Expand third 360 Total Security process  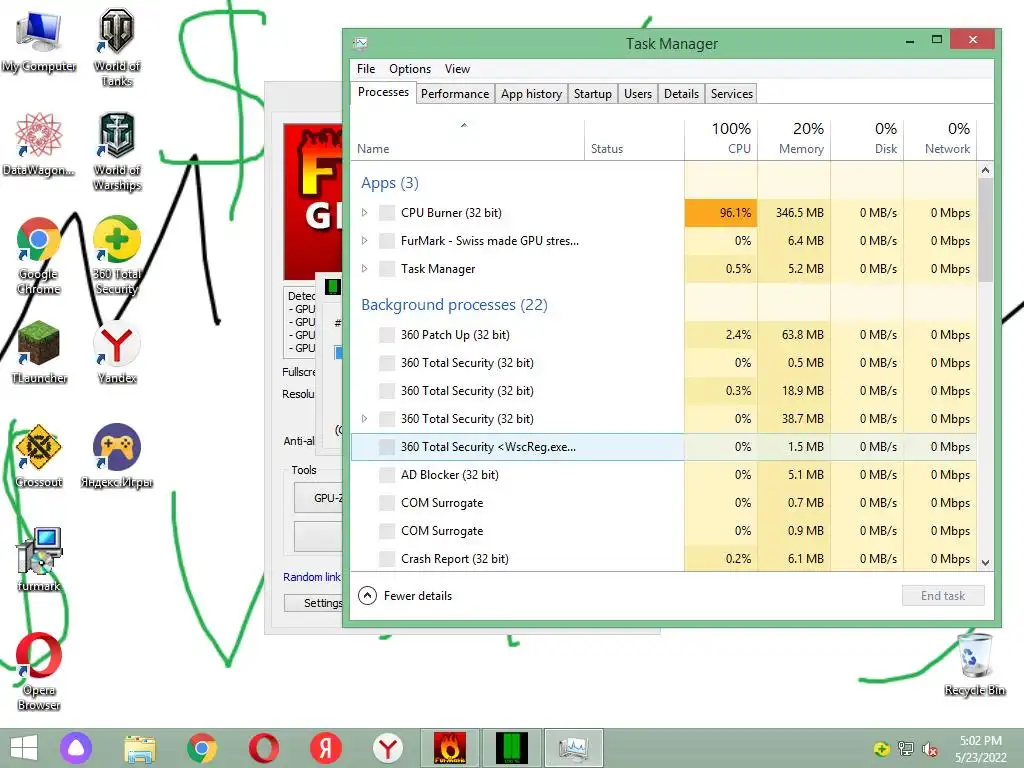click(364, 419)
